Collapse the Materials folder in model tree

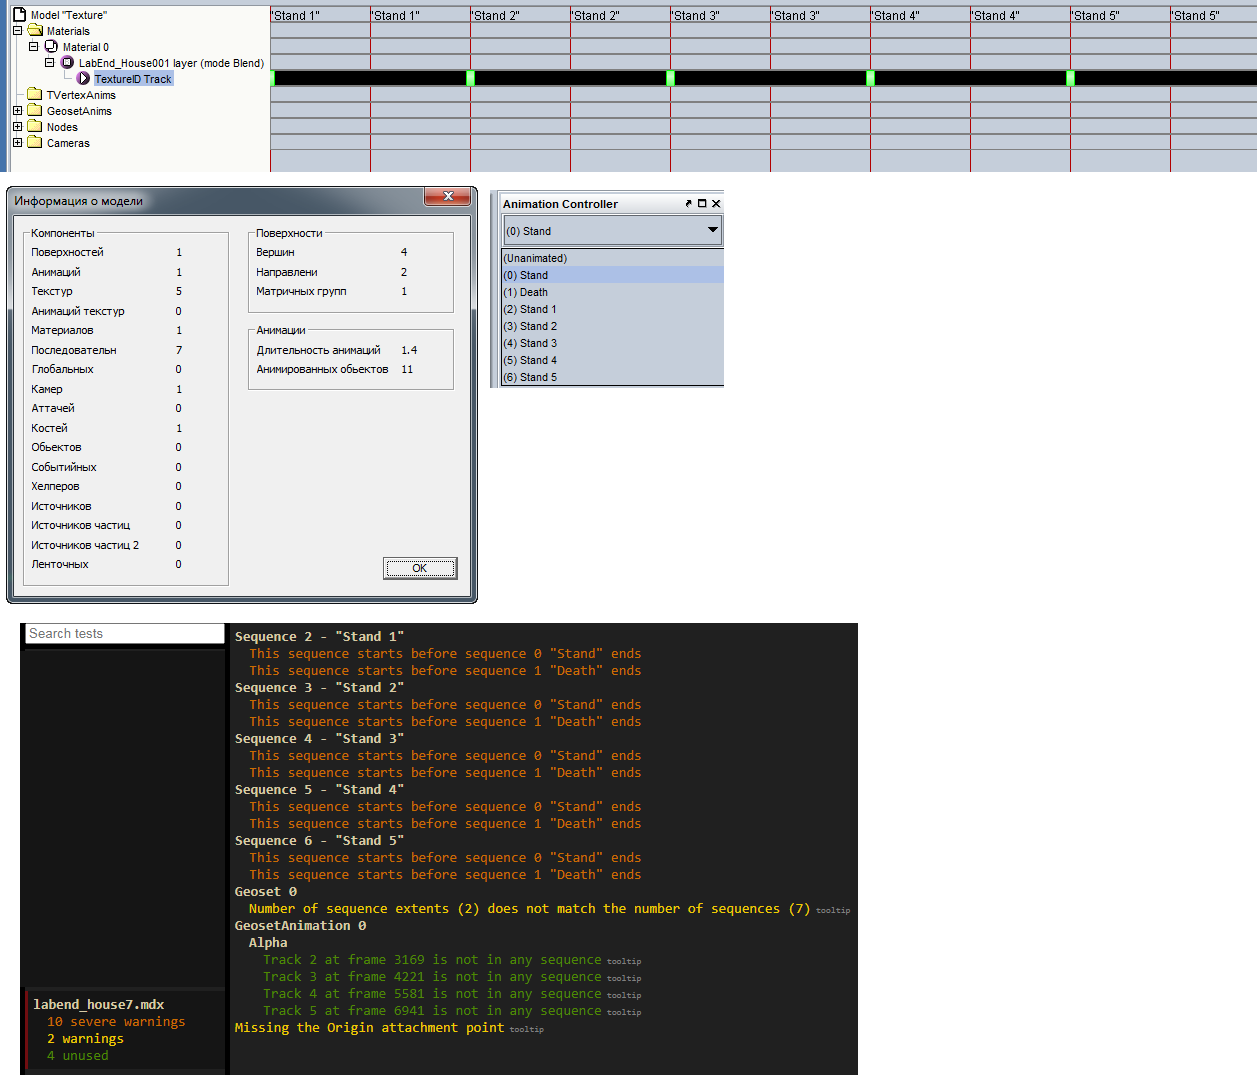pyautogui.click(x=17, y=31)
